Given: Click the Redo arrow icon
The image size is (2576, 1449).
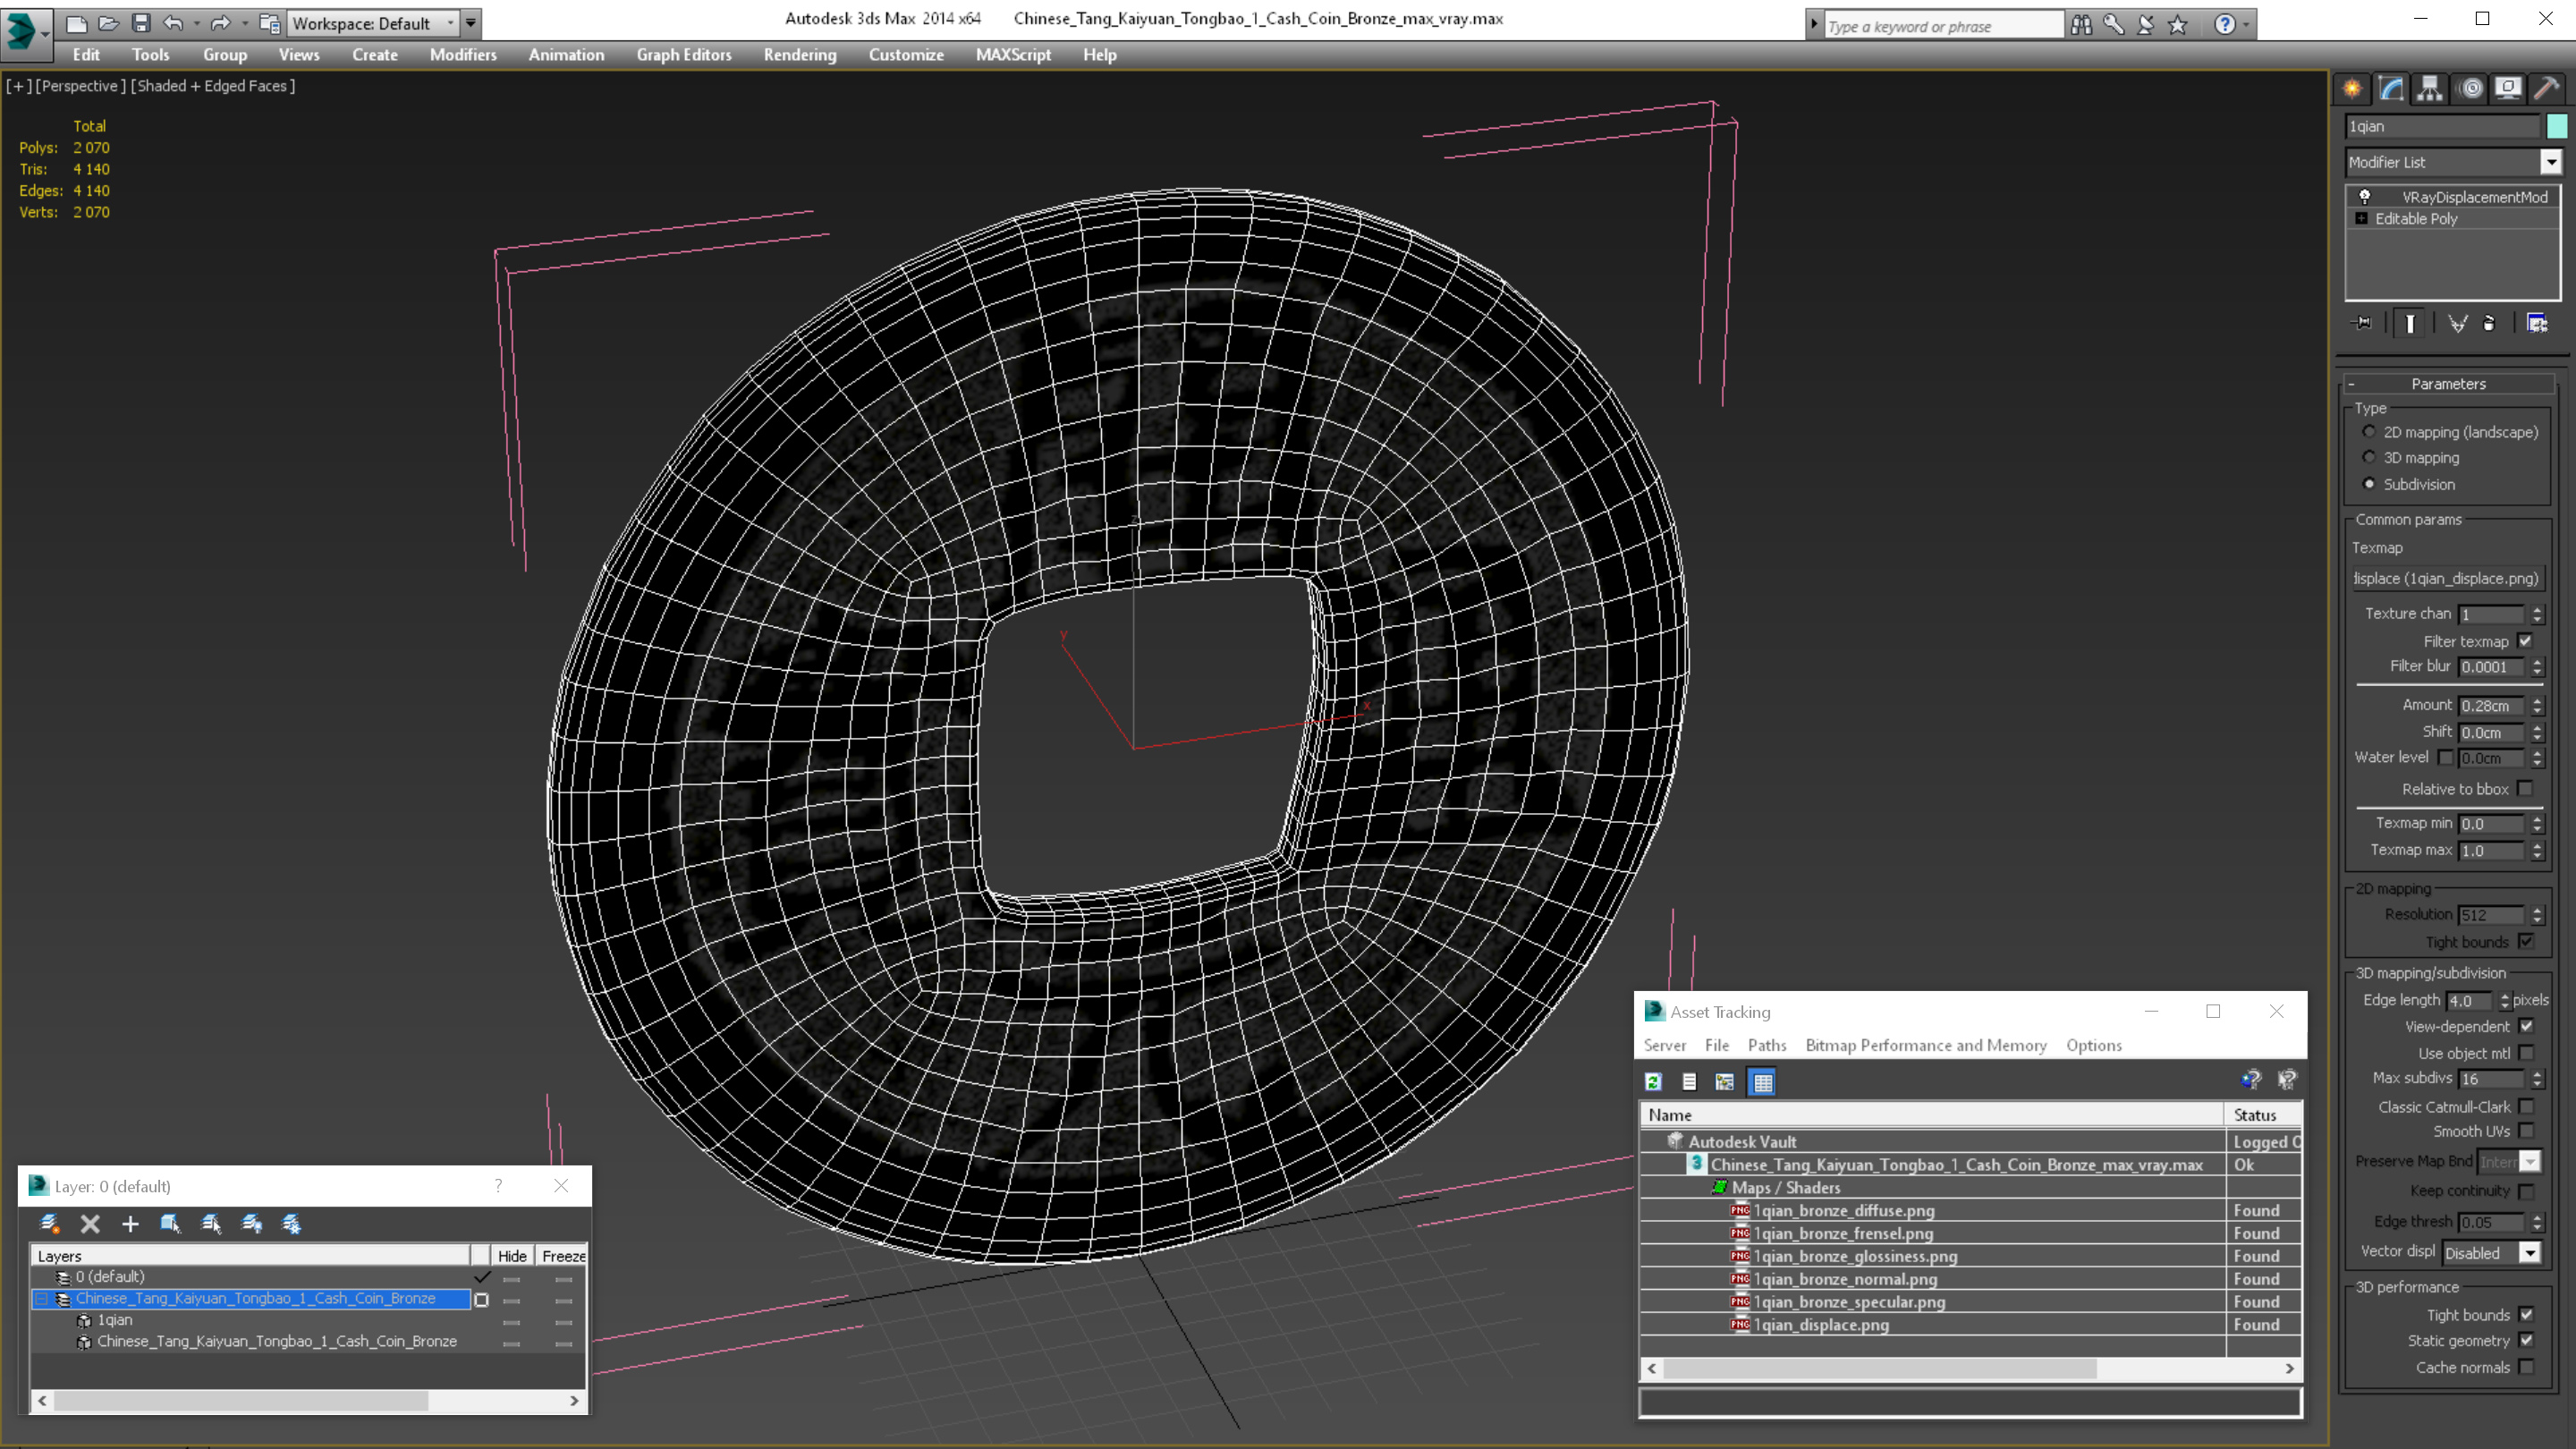Looking at the screenshot, I should point(220,23).
